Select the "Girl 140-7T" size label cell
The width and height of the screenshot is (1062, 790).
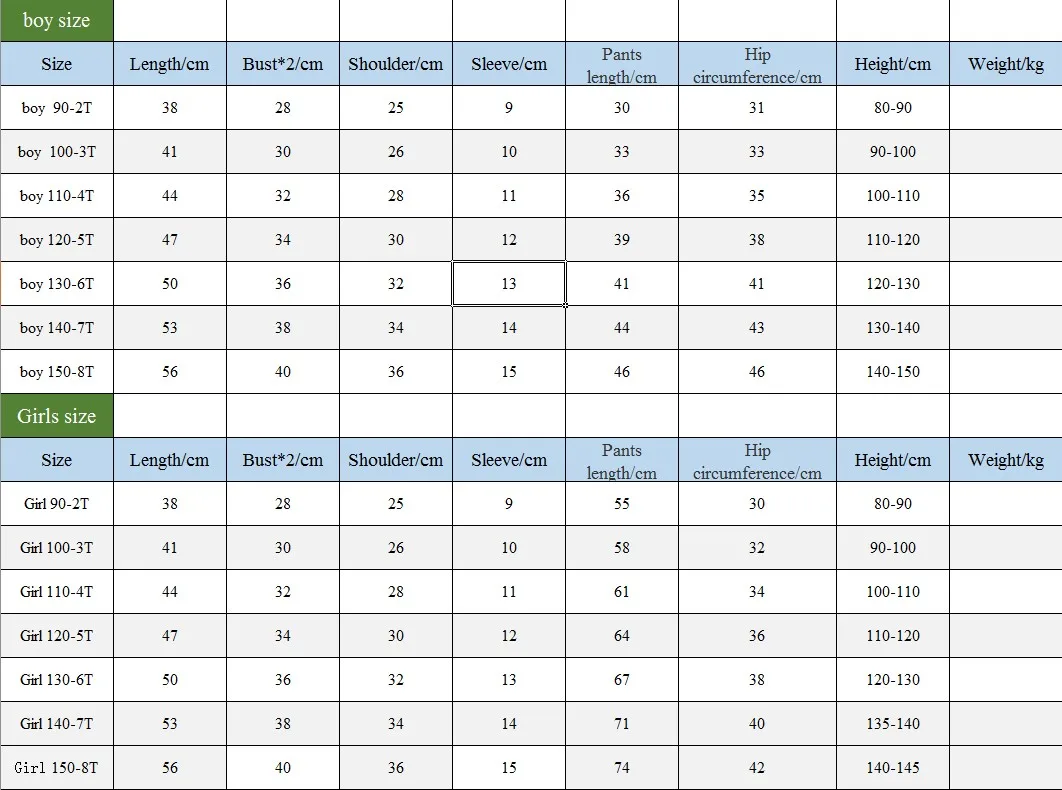coord(57,724)
